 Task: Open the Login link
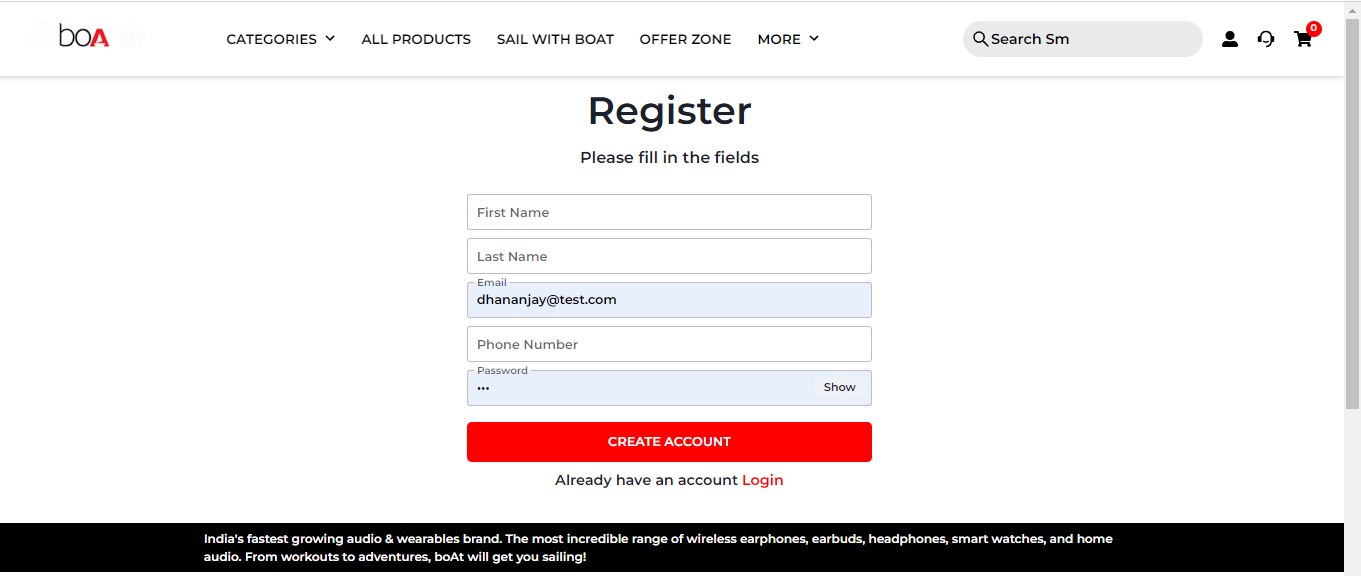762,480
